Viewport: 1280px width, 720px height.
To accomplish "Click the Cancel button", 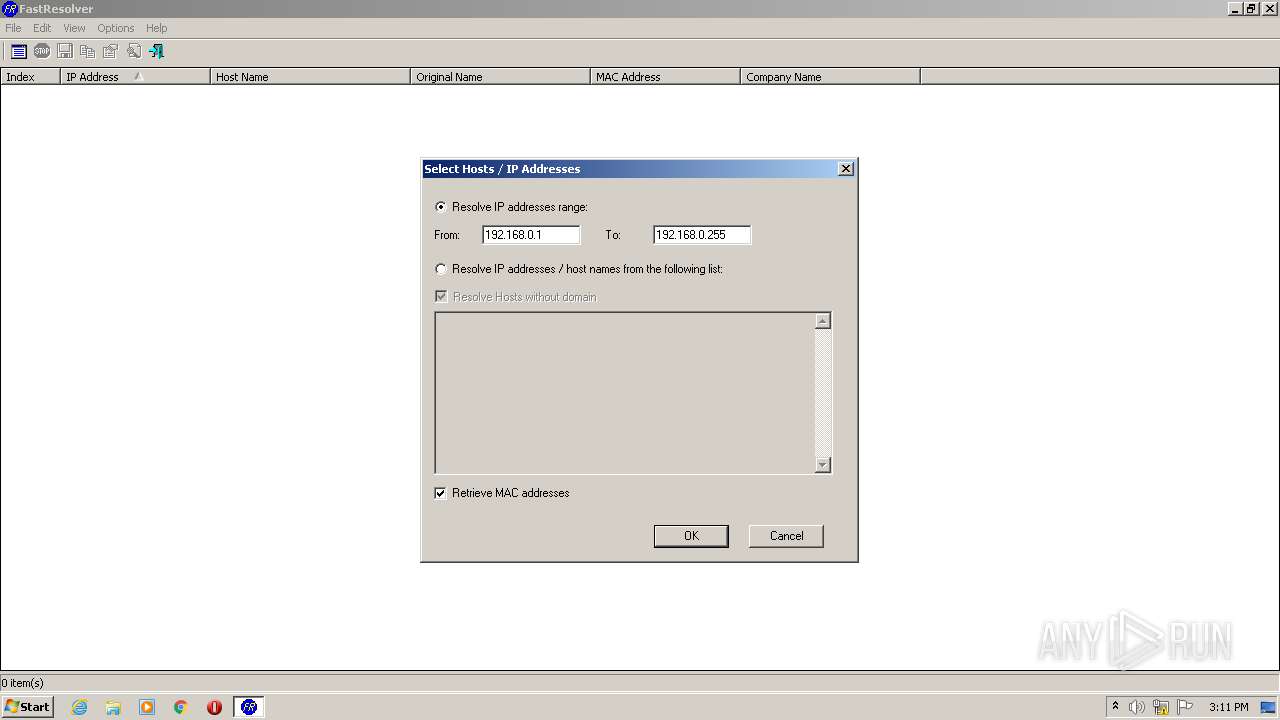I will click(786, 536).
